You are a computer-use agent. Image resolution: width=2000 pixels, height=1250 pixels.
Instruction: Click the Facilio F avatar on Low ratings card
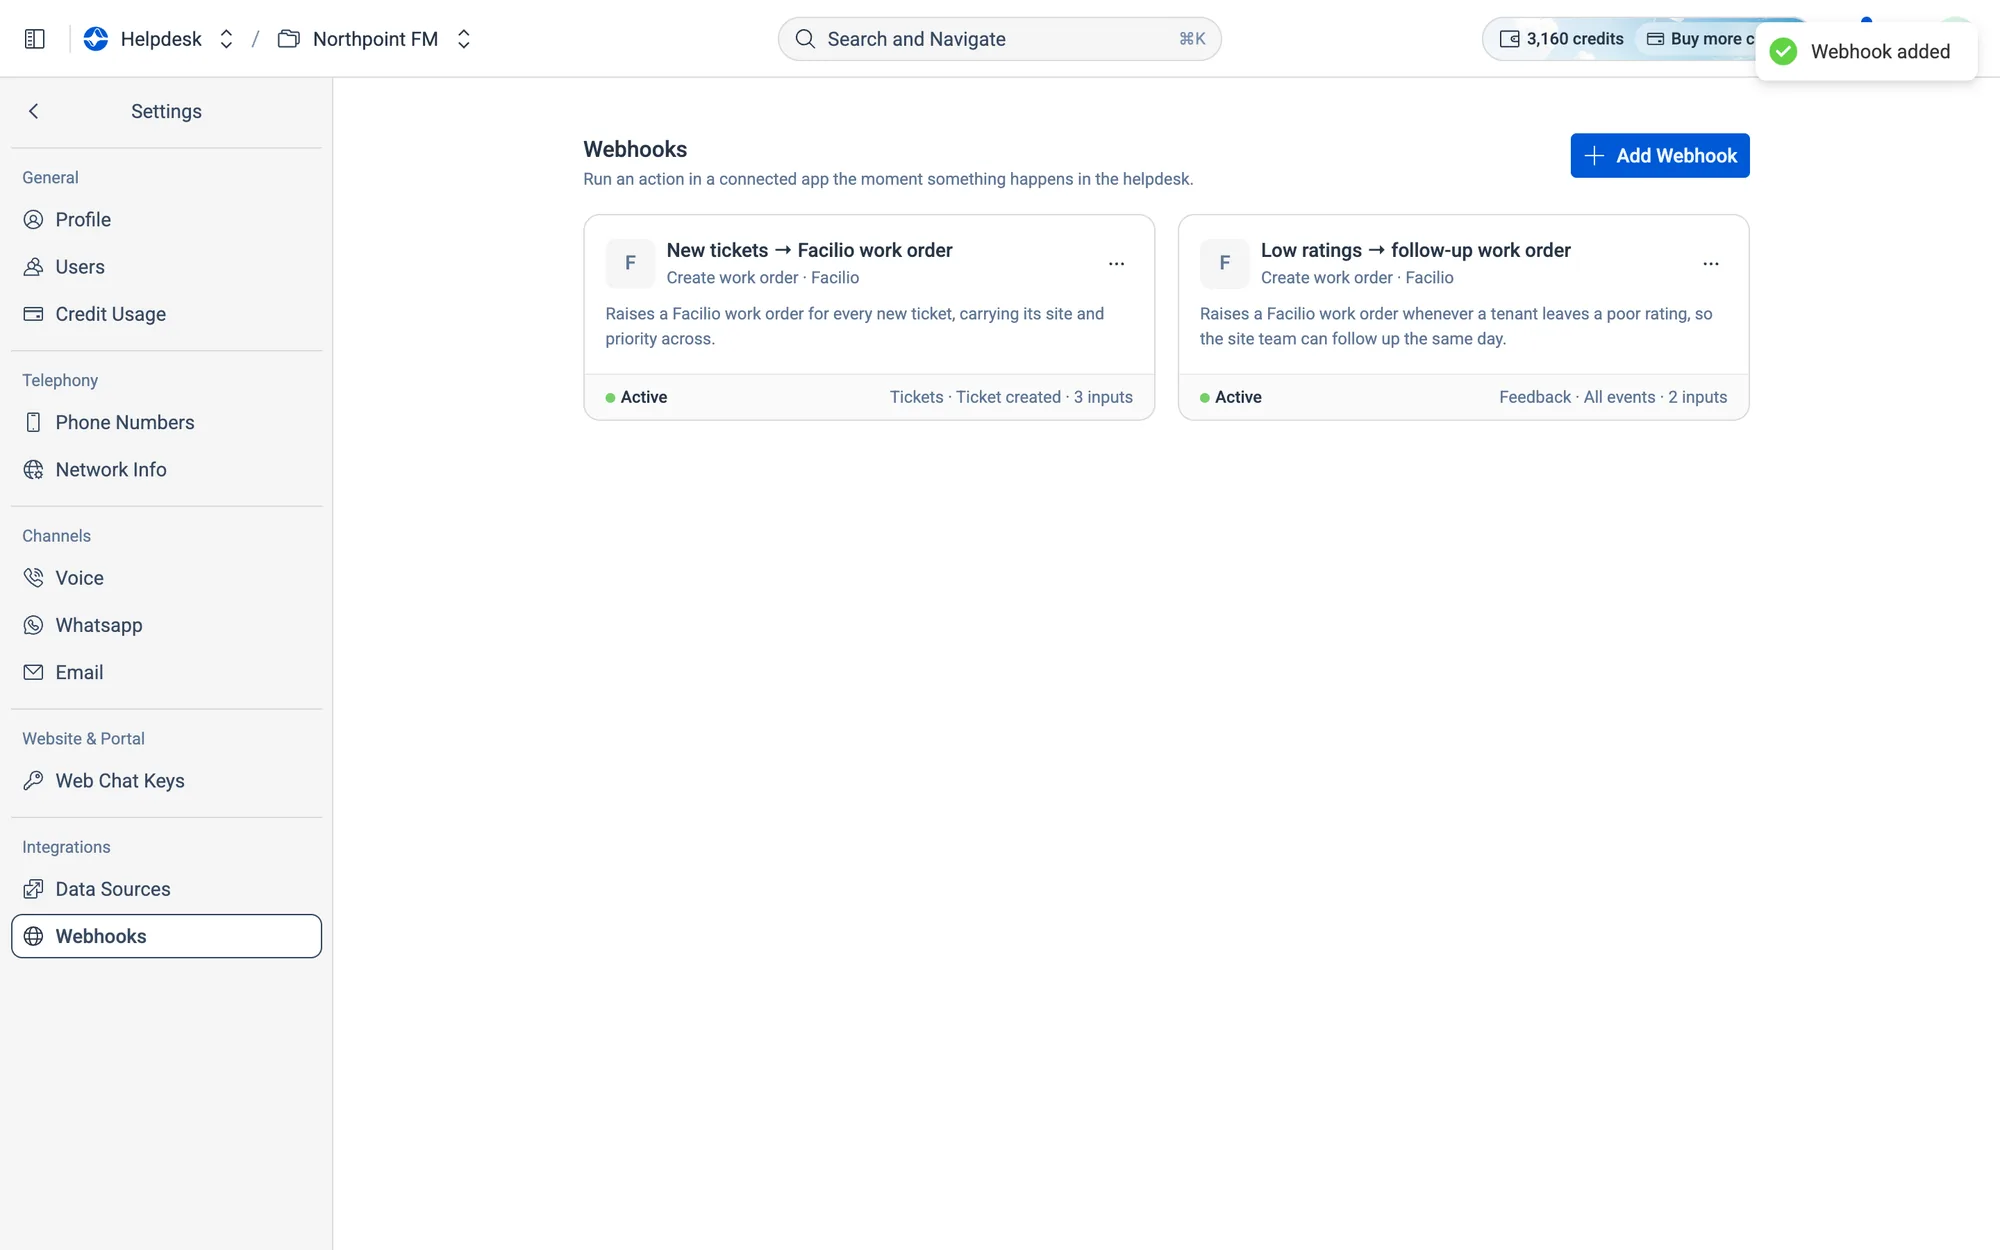coord(1224,263)
